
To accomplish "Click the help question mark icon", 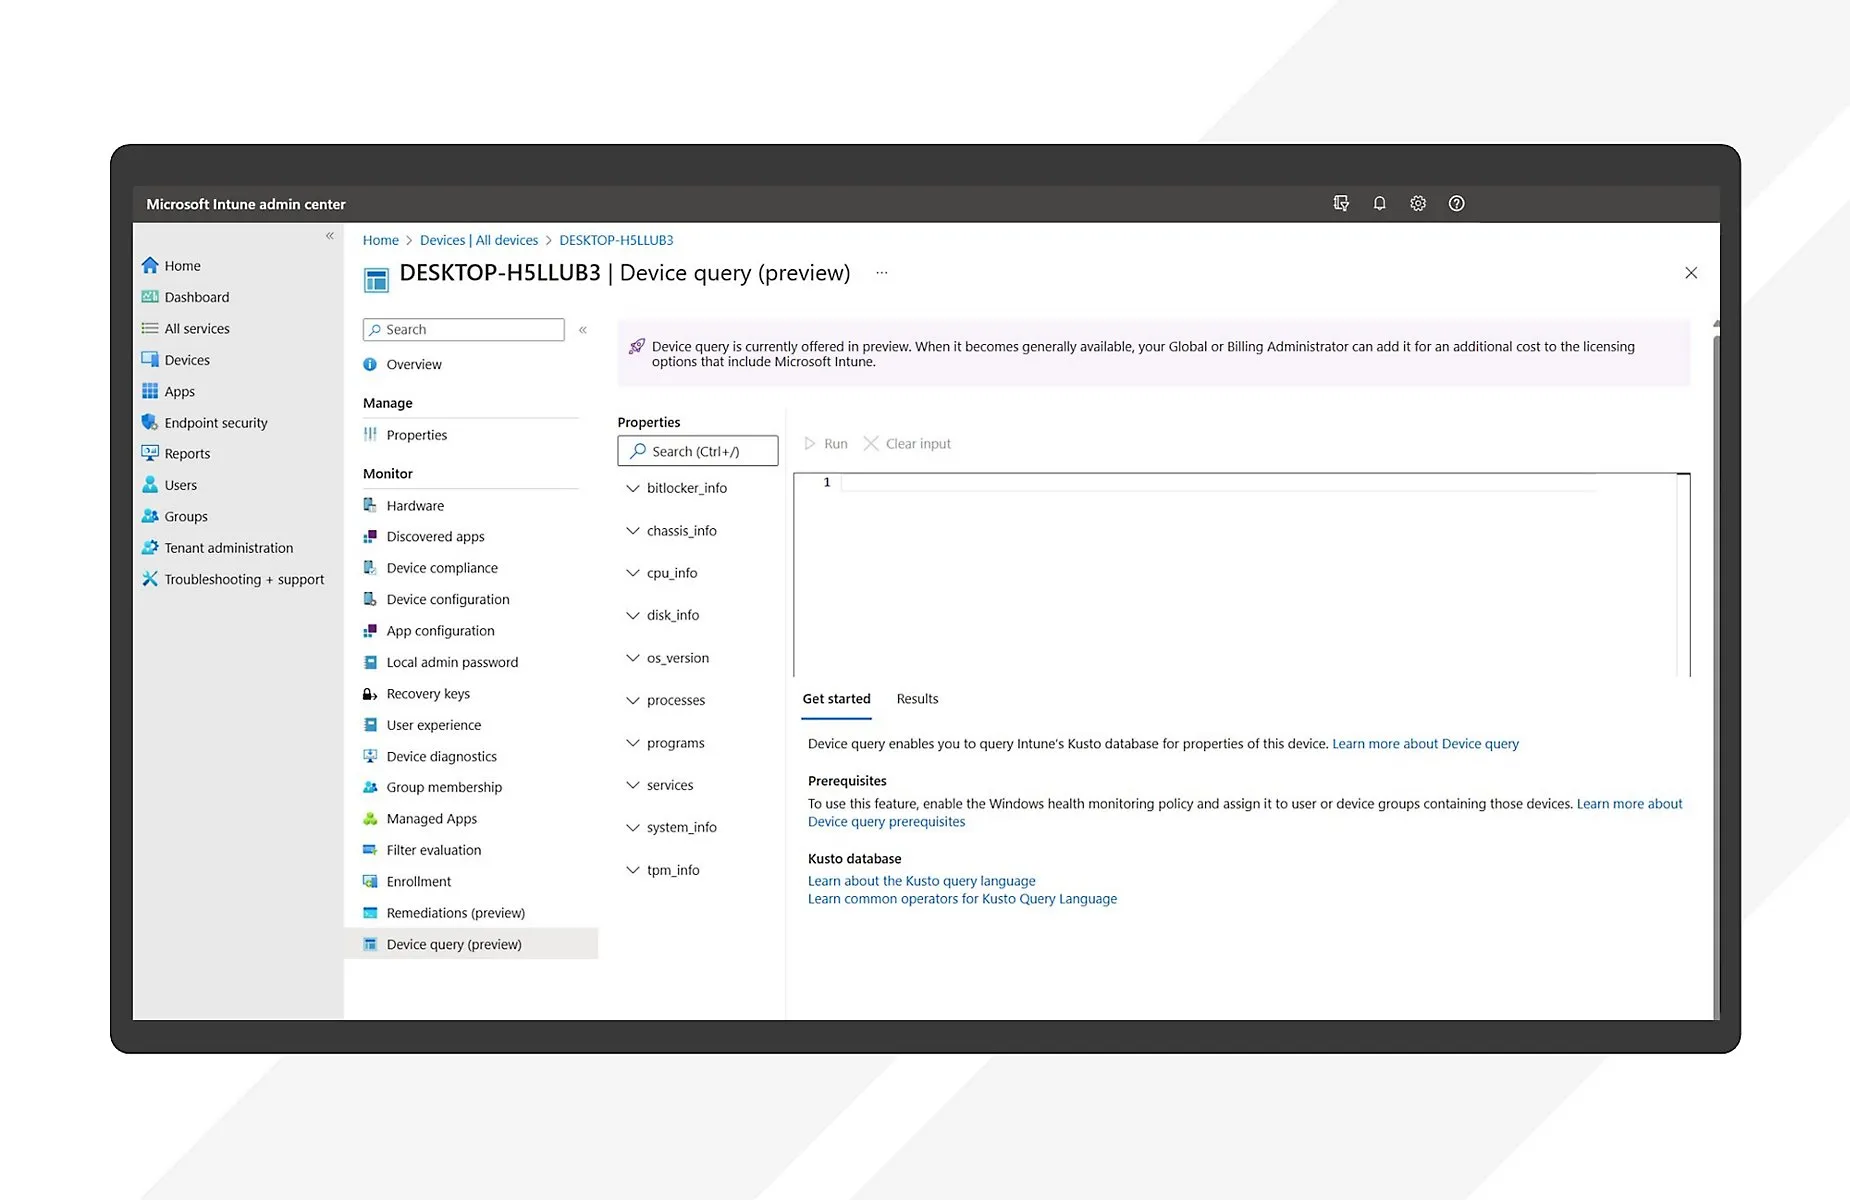I will (x=1456, y=203).
